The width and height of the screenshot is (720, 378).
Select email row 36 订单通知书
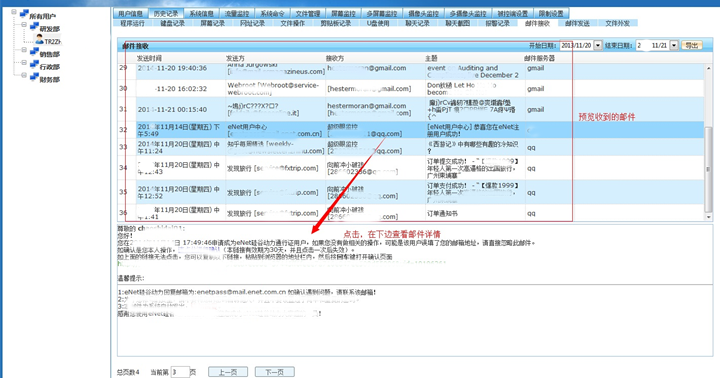411,213
